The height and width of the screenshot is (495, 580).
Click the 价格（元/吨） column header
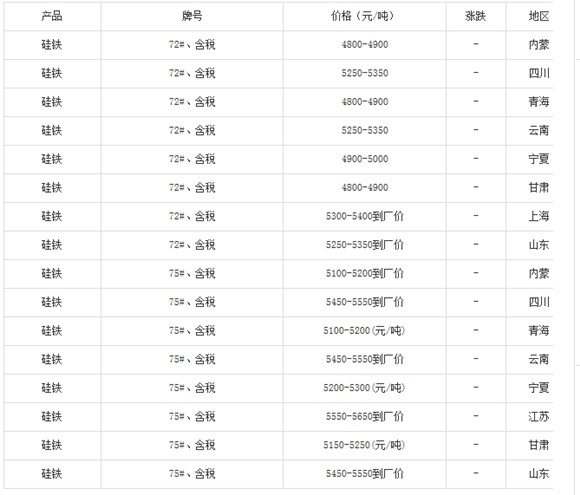tap(364, 16)
